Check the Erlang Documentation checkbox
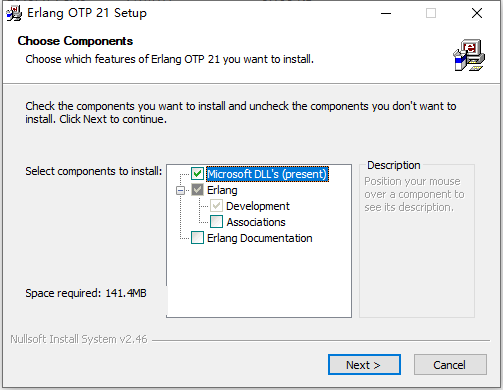Viewport: 503px width, 390px height. (197, 238)
